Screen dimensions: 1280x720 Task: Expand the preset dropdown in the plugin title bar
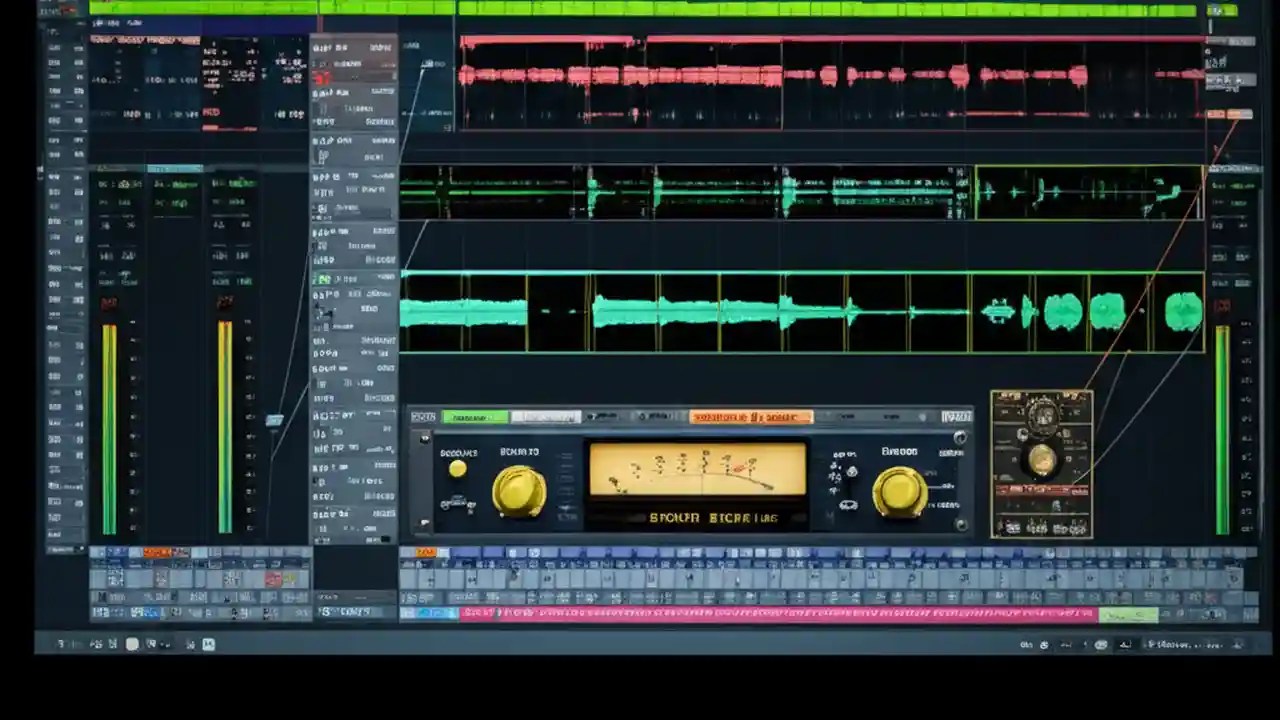(x=545, y=417)
